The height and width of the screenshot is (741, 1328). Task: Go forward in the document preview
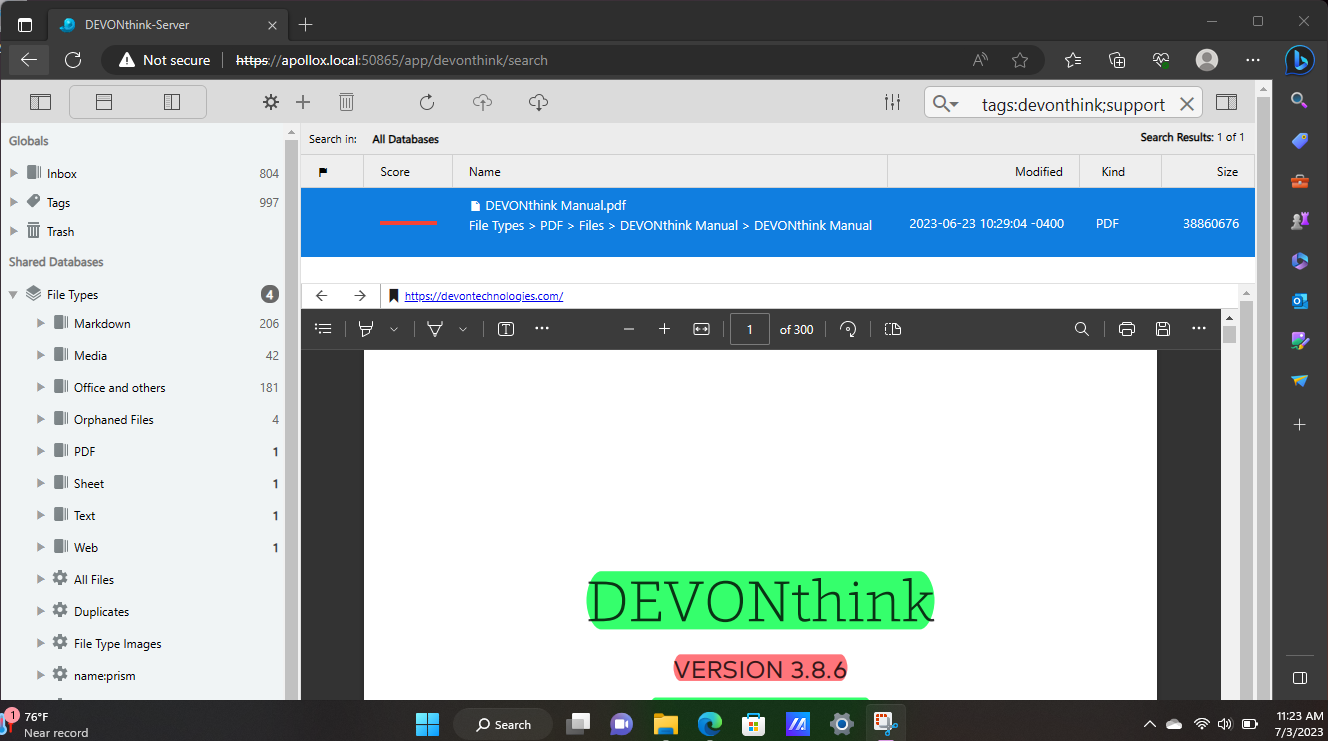(x=360, y=295)
